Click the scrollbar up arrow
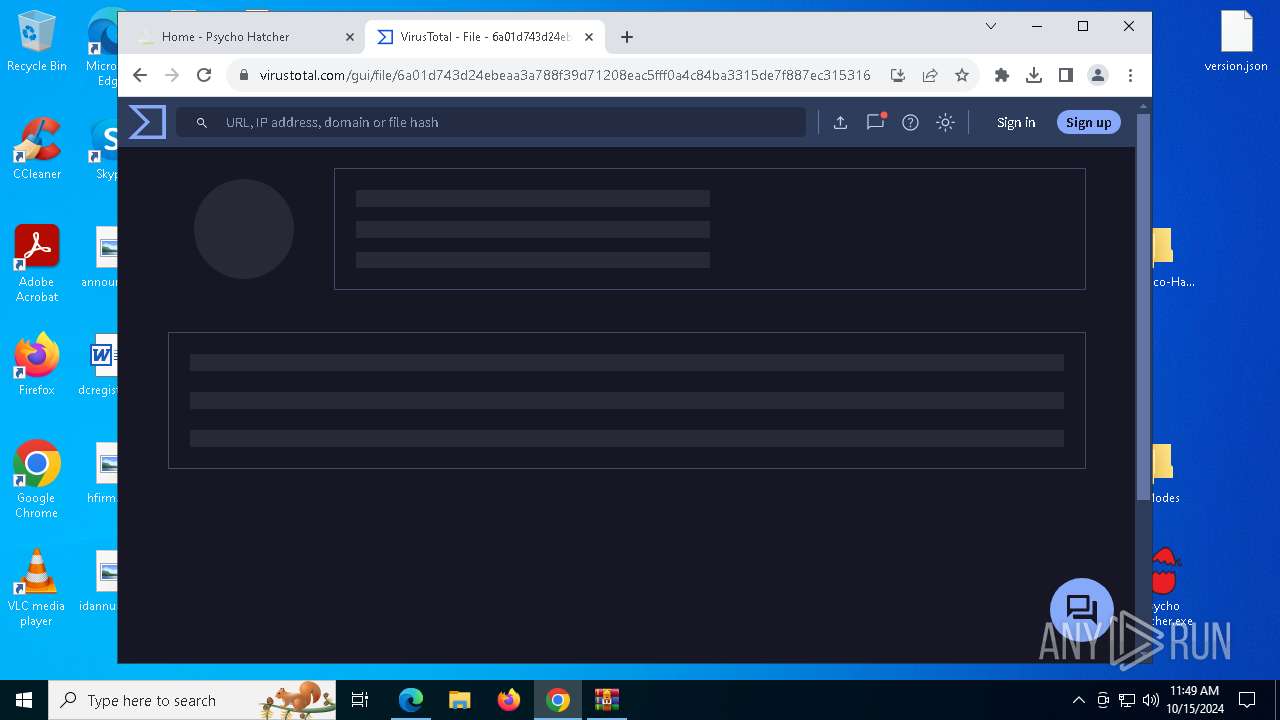 pos(1143,105)
